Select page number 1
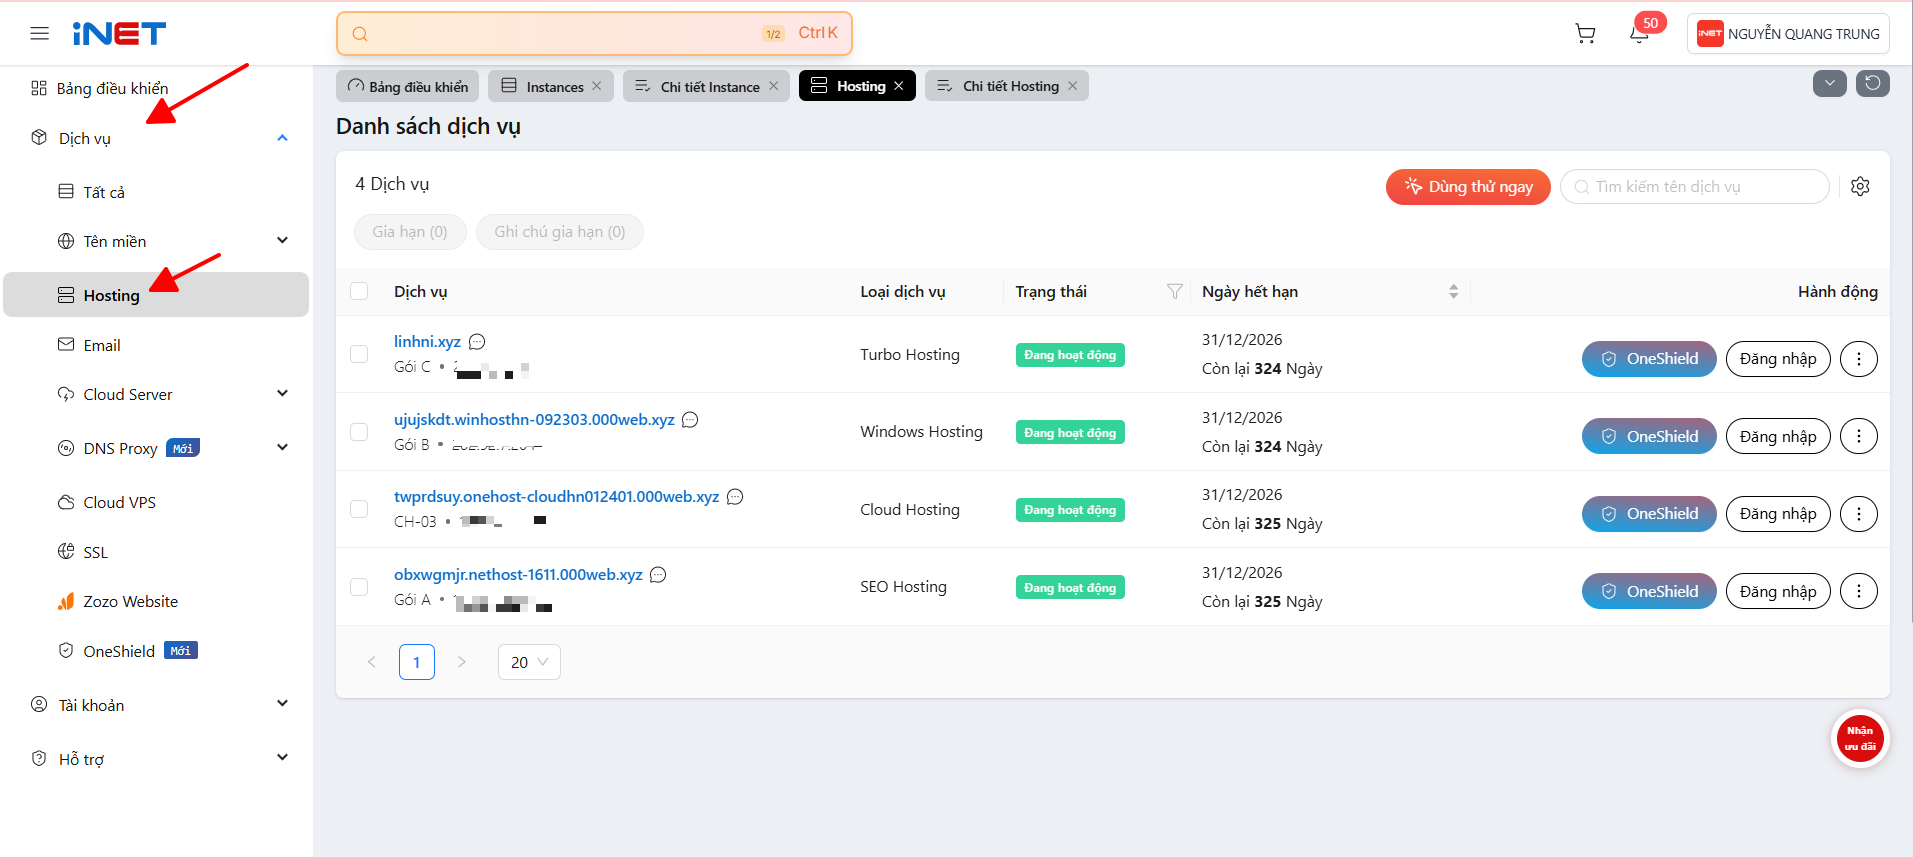This screenshot has height=857, width=1913. (417, 662)
